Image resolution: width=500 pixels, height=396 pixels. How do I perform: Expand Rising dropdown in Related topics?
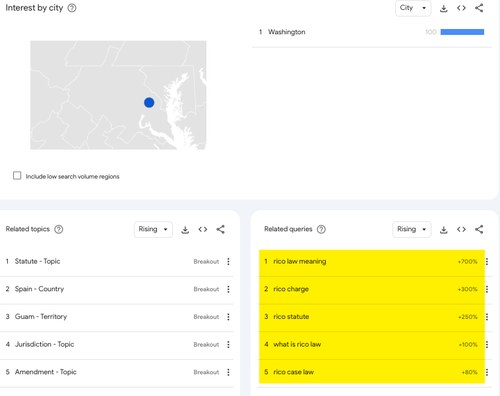(153, 229)
